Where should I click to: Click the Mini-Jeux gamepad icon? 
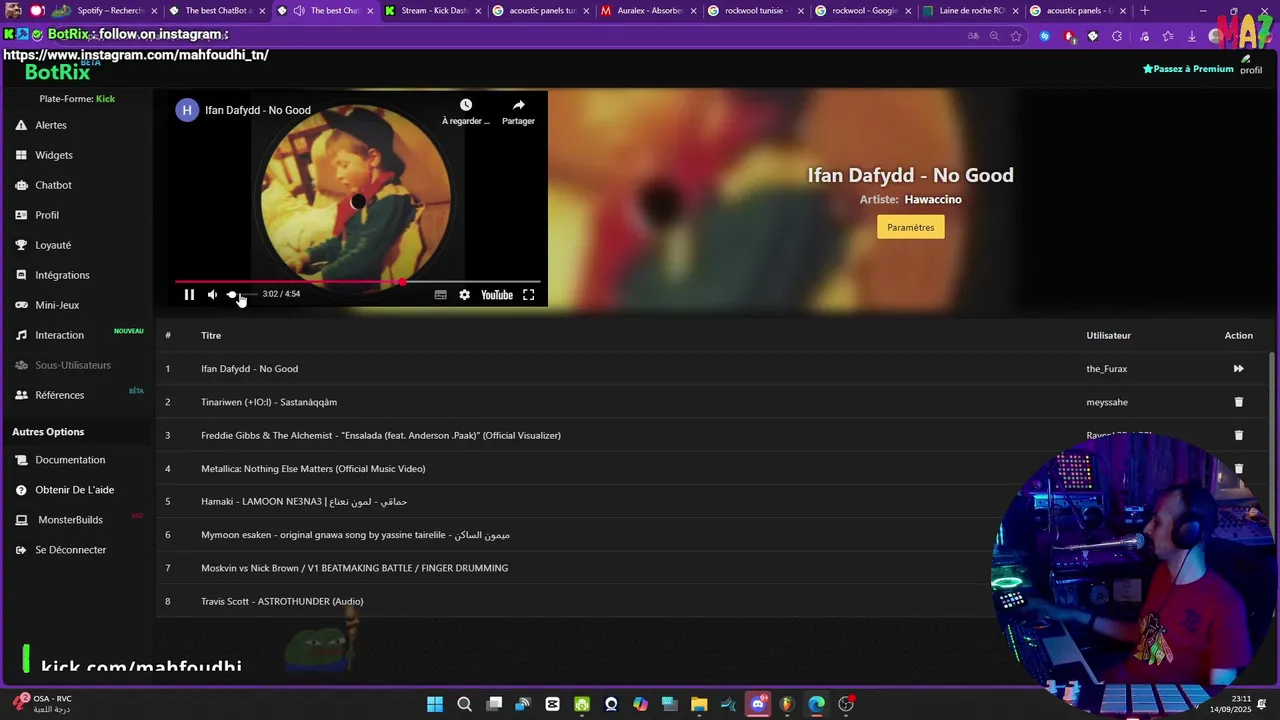click(x=21, y=305)
